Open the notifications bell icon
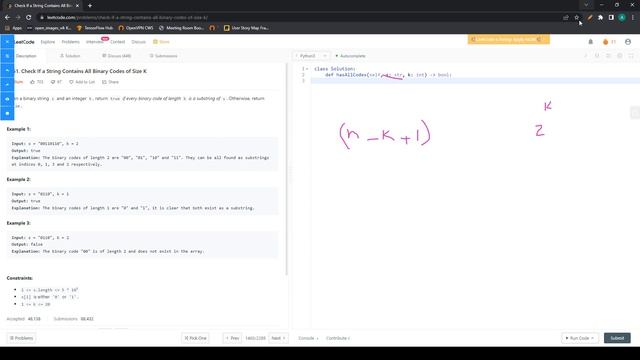This screenshot has height=360, width=640. 591,42
